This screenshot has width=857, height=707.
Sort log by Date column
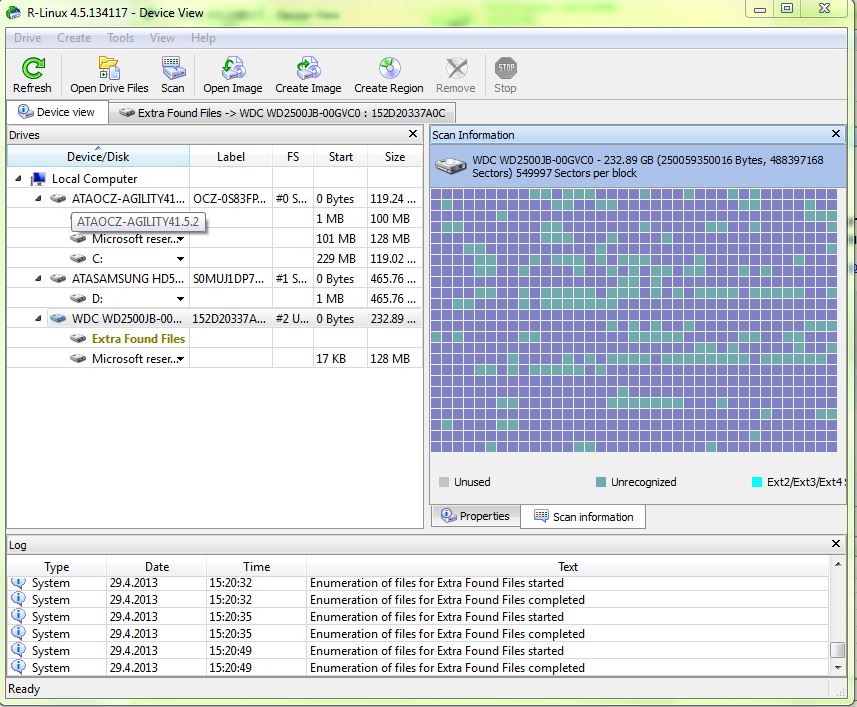tap(157, 567)
